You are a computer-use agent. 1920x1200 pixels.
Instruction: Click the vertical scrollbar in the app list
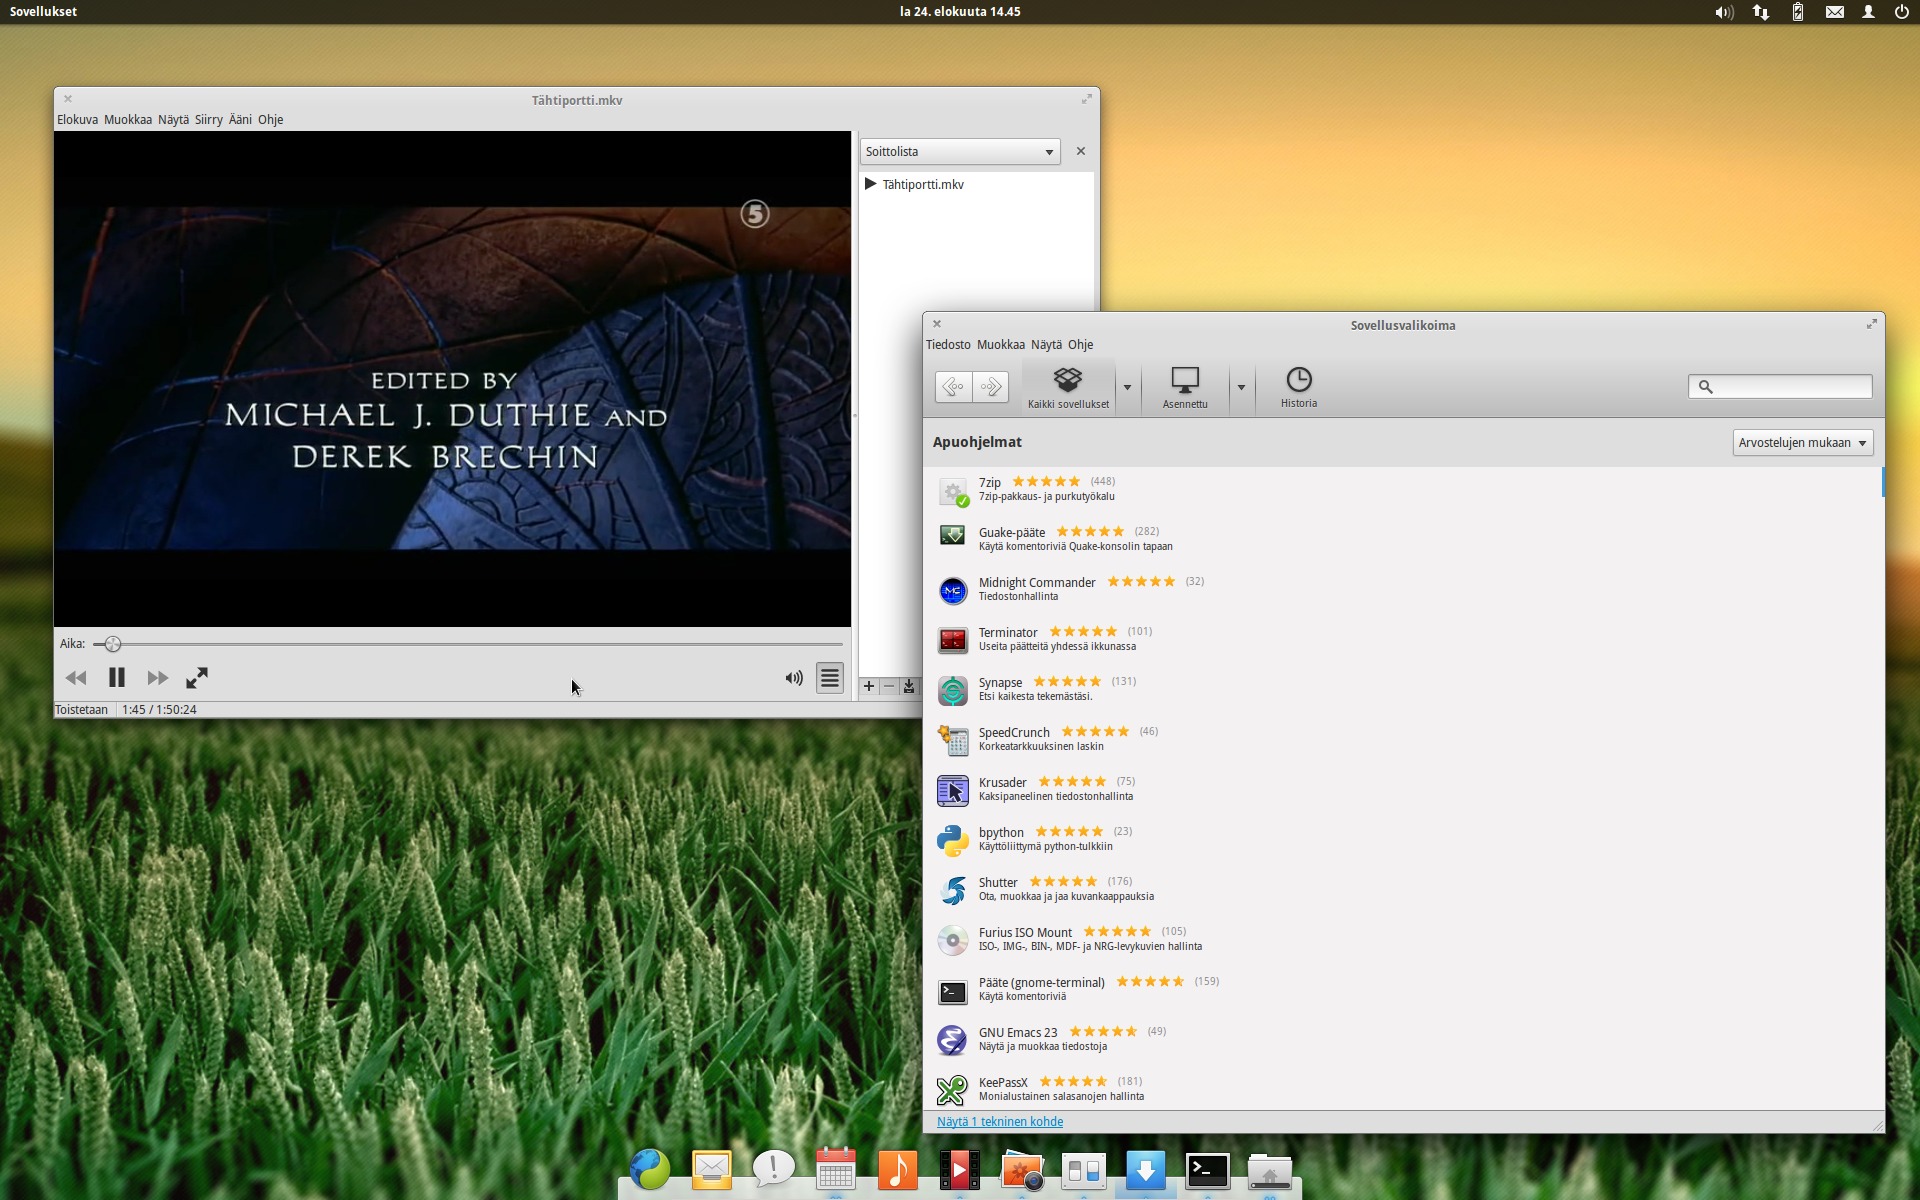(x=1883, y=483)
